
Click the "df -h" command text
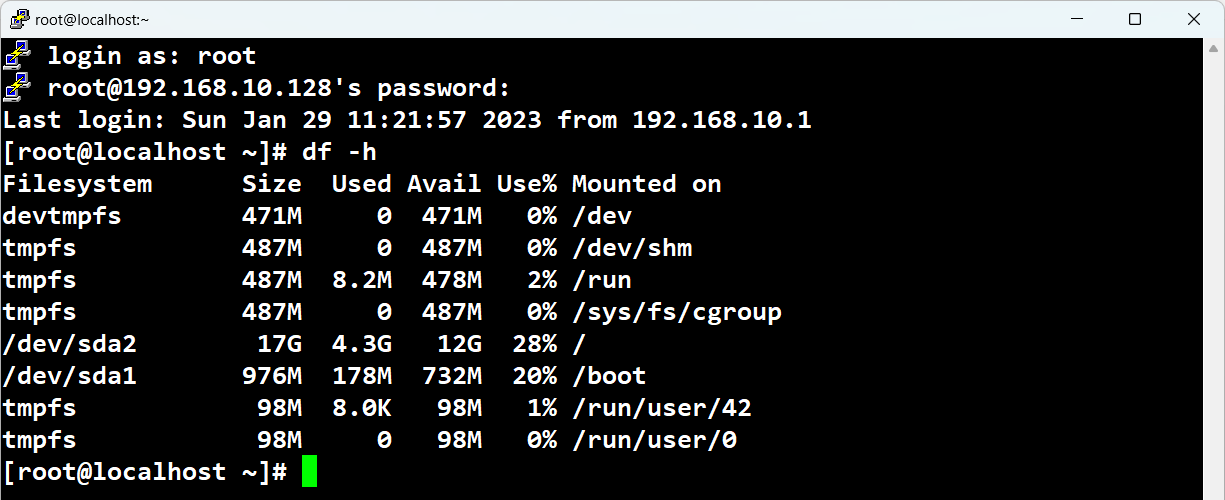pos(339,152)
